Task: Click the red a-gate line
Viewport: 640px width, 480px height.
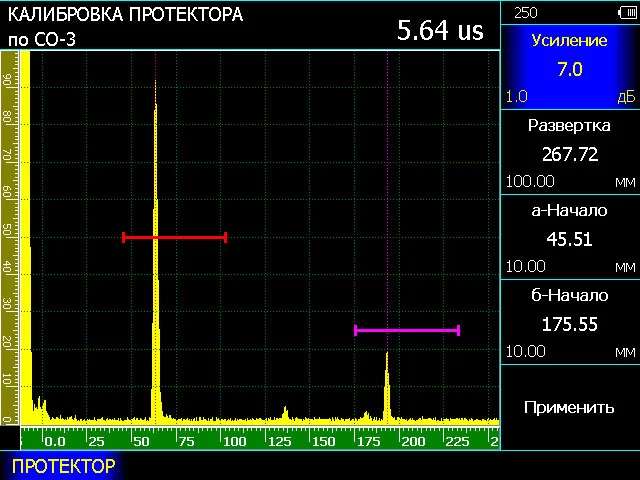Action: (174, 237)
